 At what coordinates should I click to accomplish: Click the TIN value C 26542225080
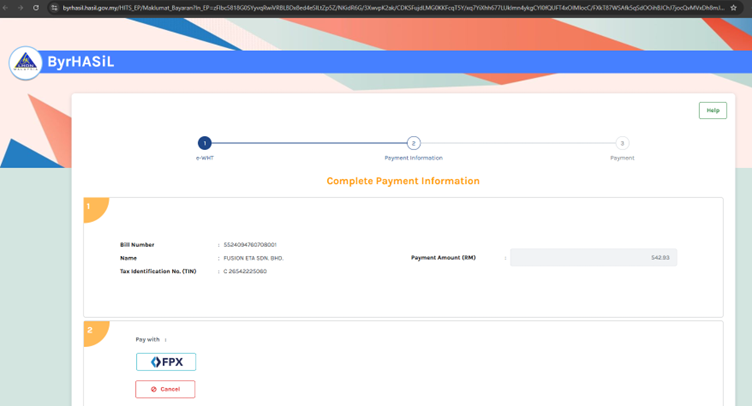click(245, 271)
